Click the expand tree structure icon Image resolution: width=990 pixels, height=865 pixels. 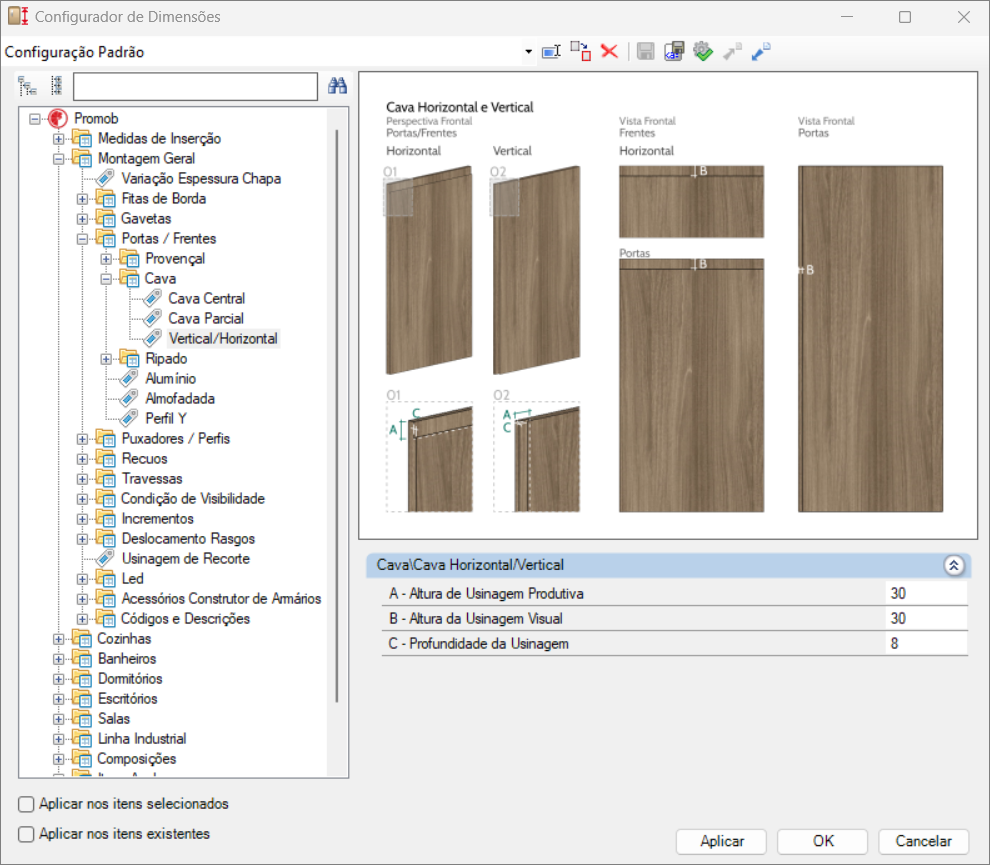click(x=27, y=86)
